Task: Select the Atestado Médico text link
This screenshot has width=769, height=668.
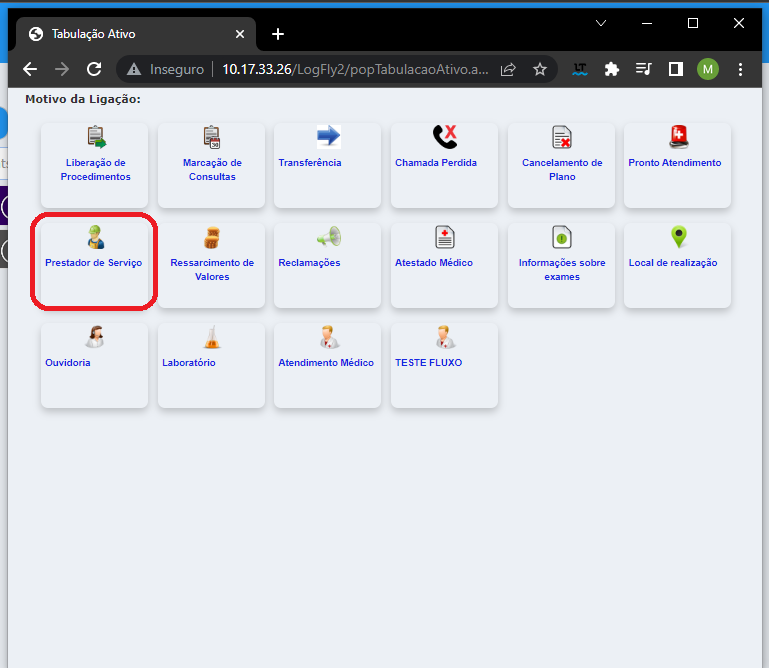Action: 434,263
